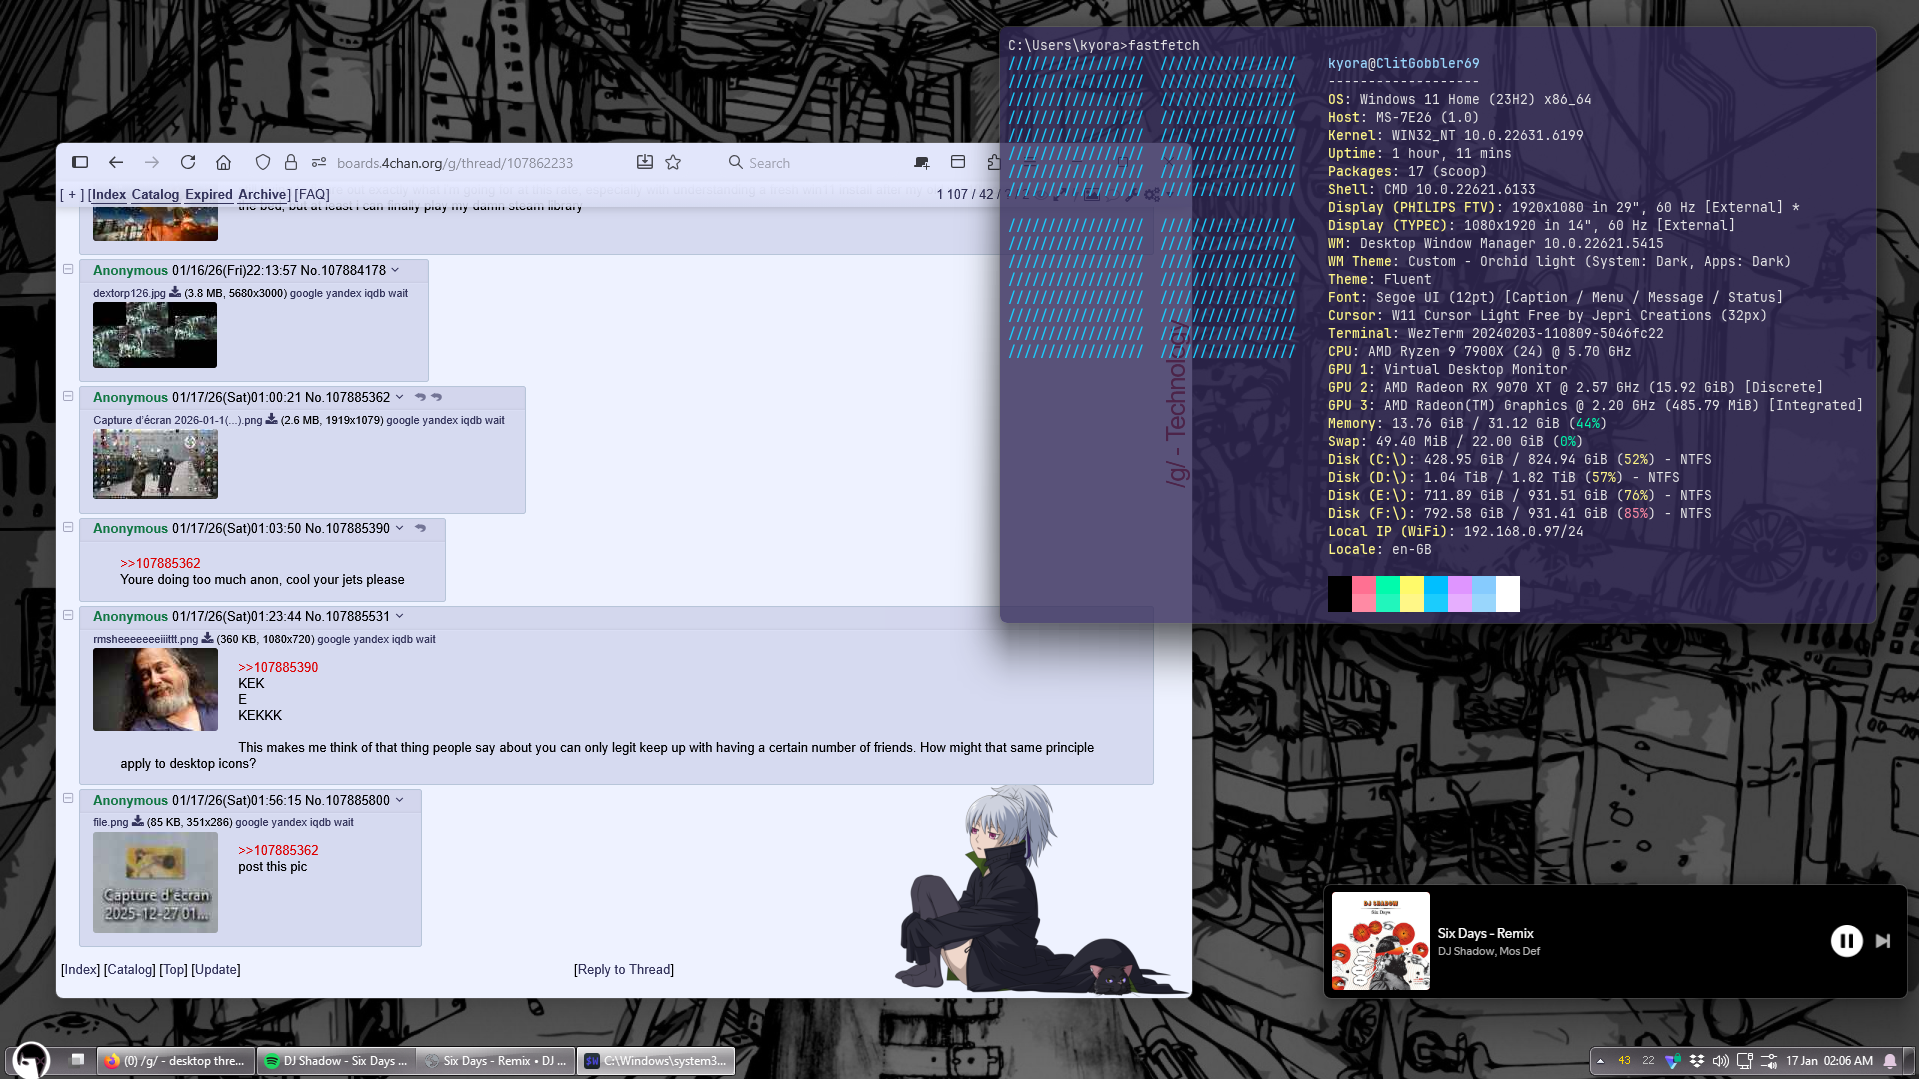Switch to Firefox /g/ desktop thread taskbar item
The height and width of the screenshot is (1079, 1919).
coord(176,1061)
